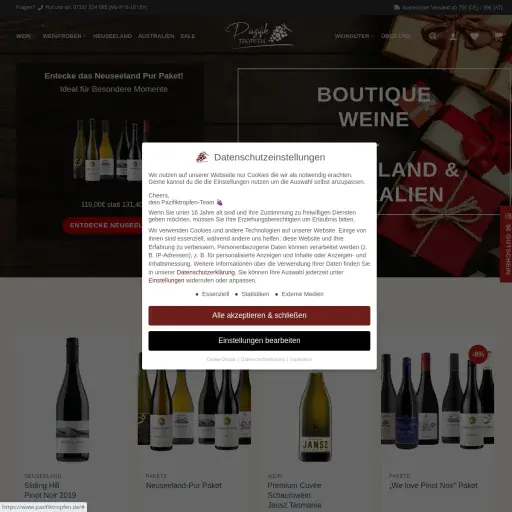
Task: Open the Impressum footer link
Action: (301, 359)
